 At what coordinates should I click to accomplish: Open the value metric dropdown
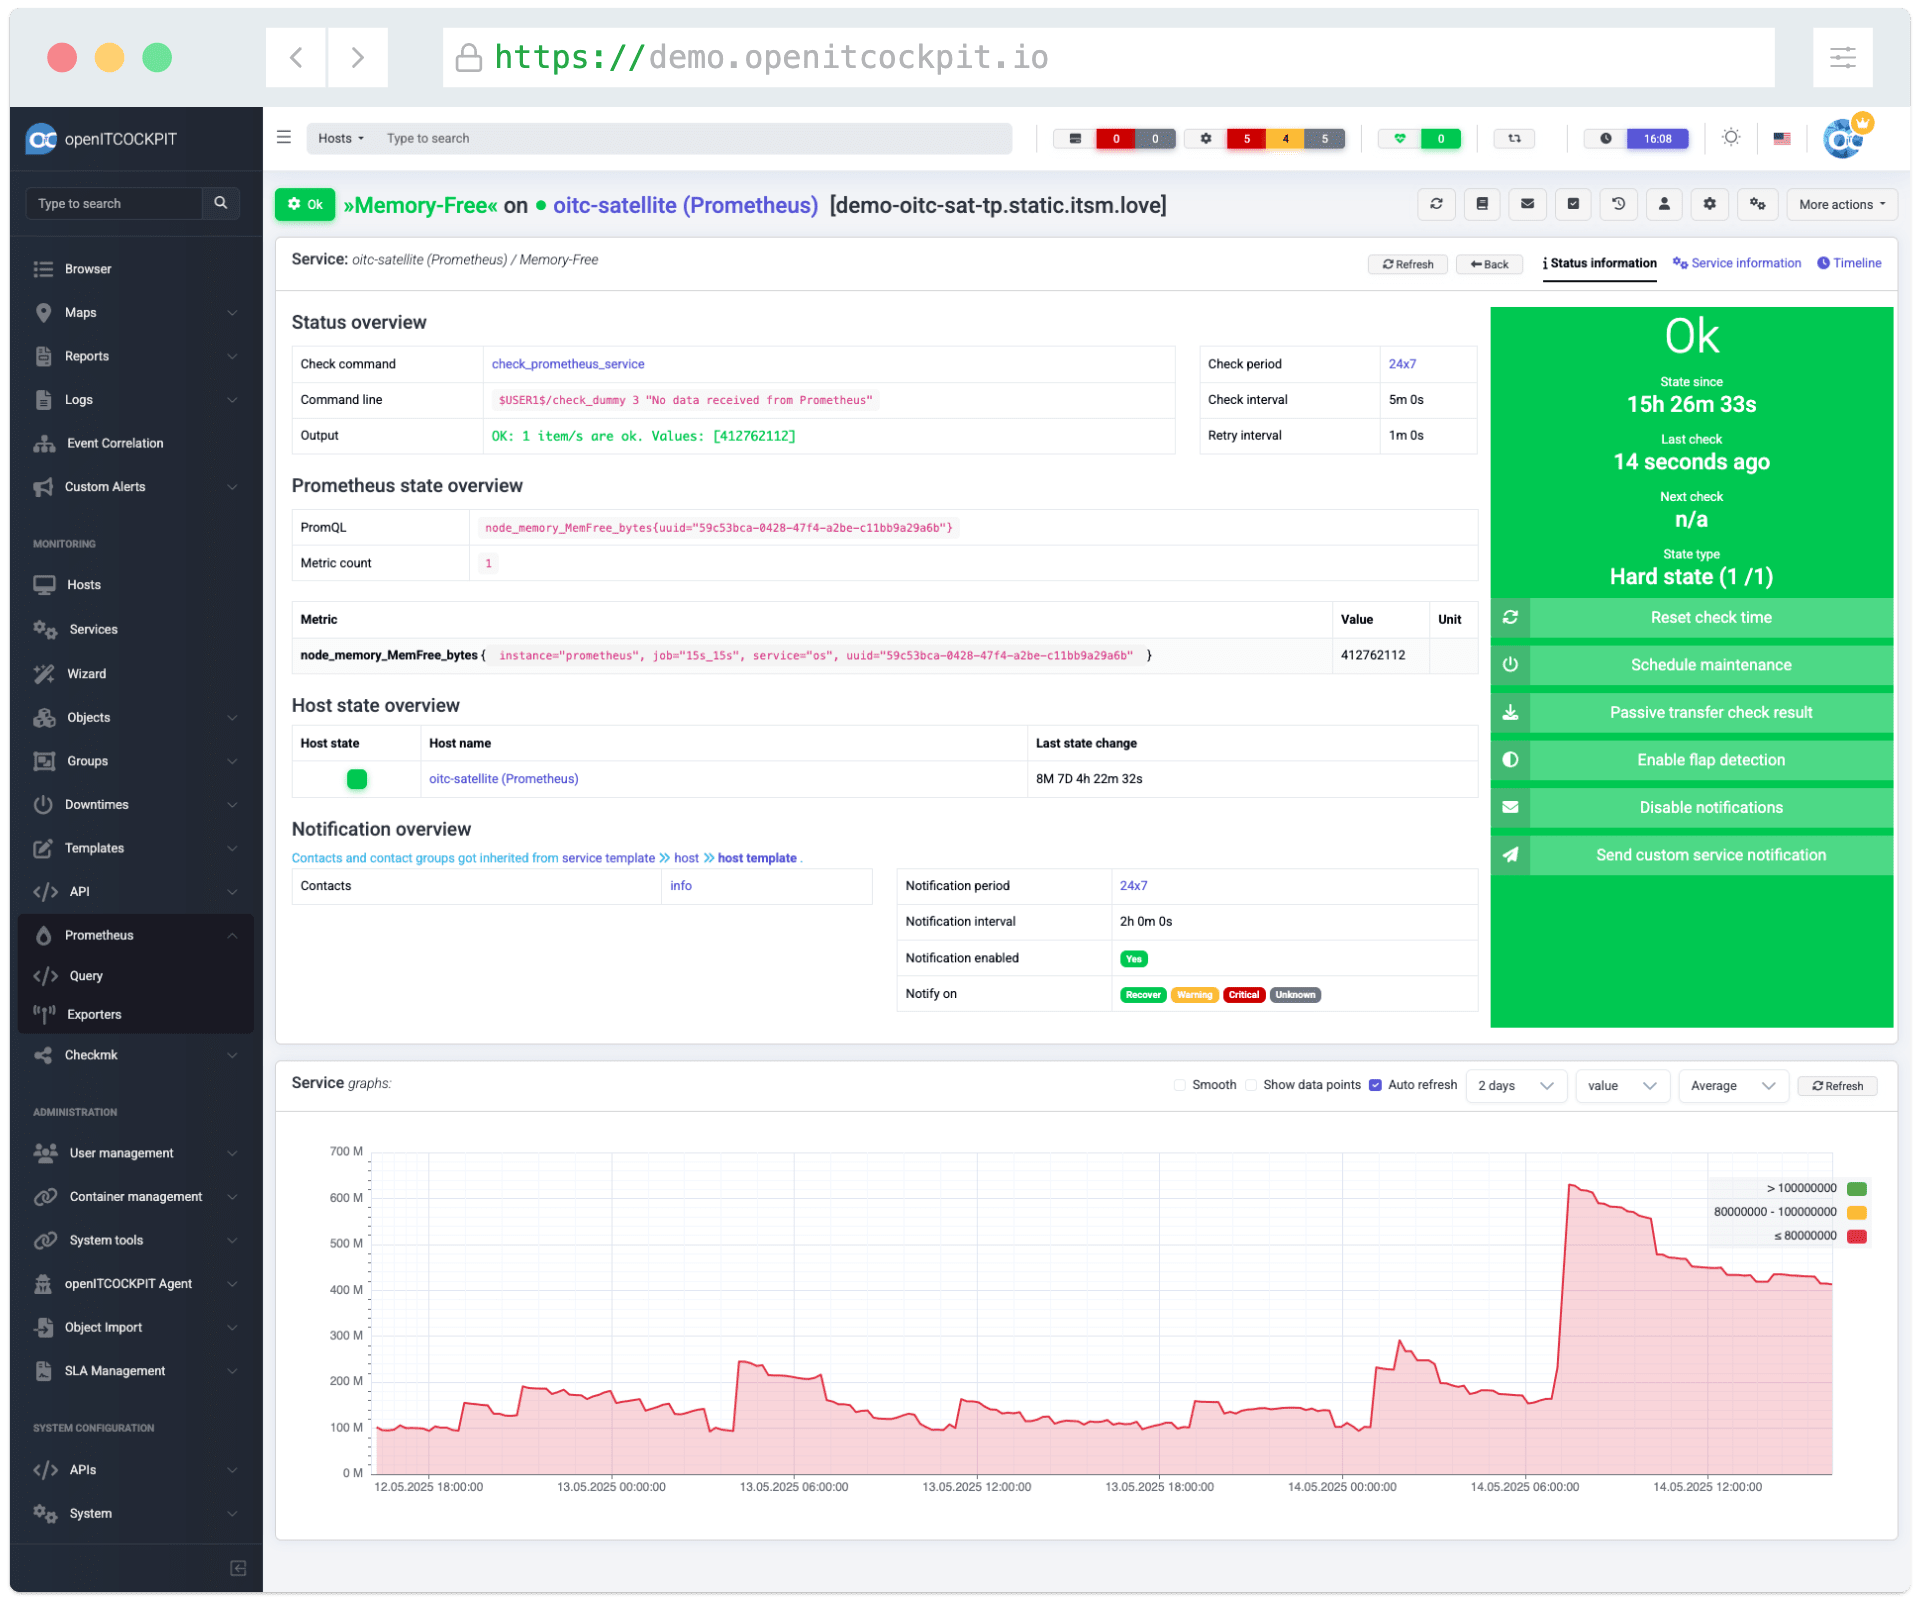(x=1622, y=1085)
